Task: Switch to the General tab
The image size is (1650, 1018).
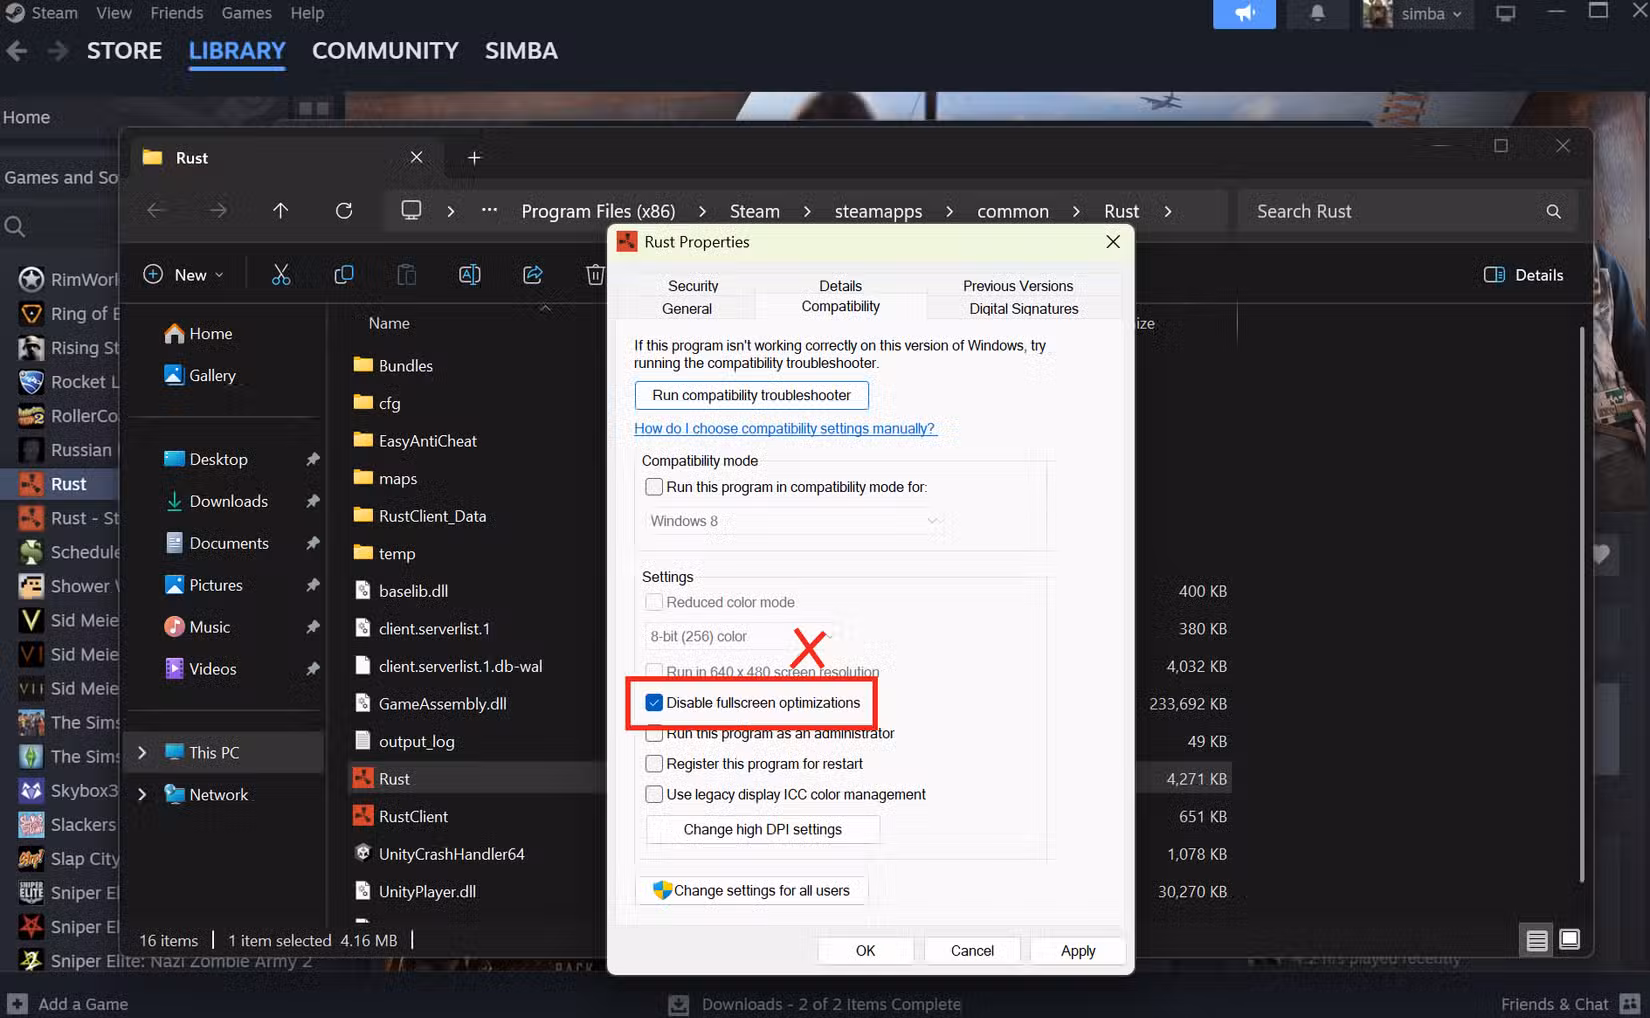Action: [x=687, y=309]
